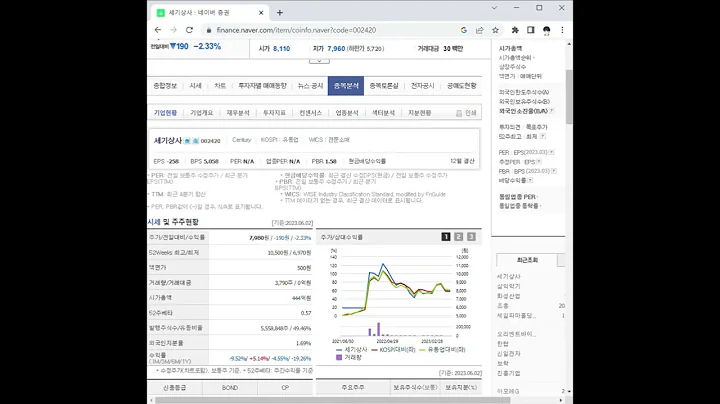Show chart view 3
Viewport: 720px width, 404px height.
click(x=471, y=236)
